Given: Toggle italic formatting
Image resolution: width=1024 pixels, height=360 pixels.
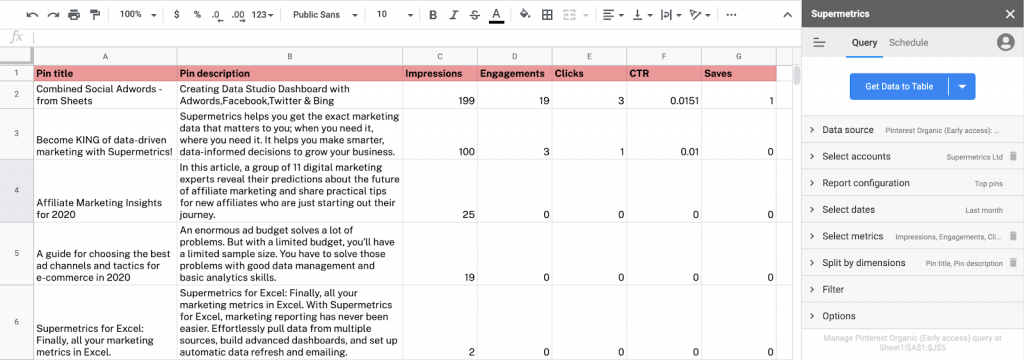Looking at the screenshot, I should click(454, 14).
